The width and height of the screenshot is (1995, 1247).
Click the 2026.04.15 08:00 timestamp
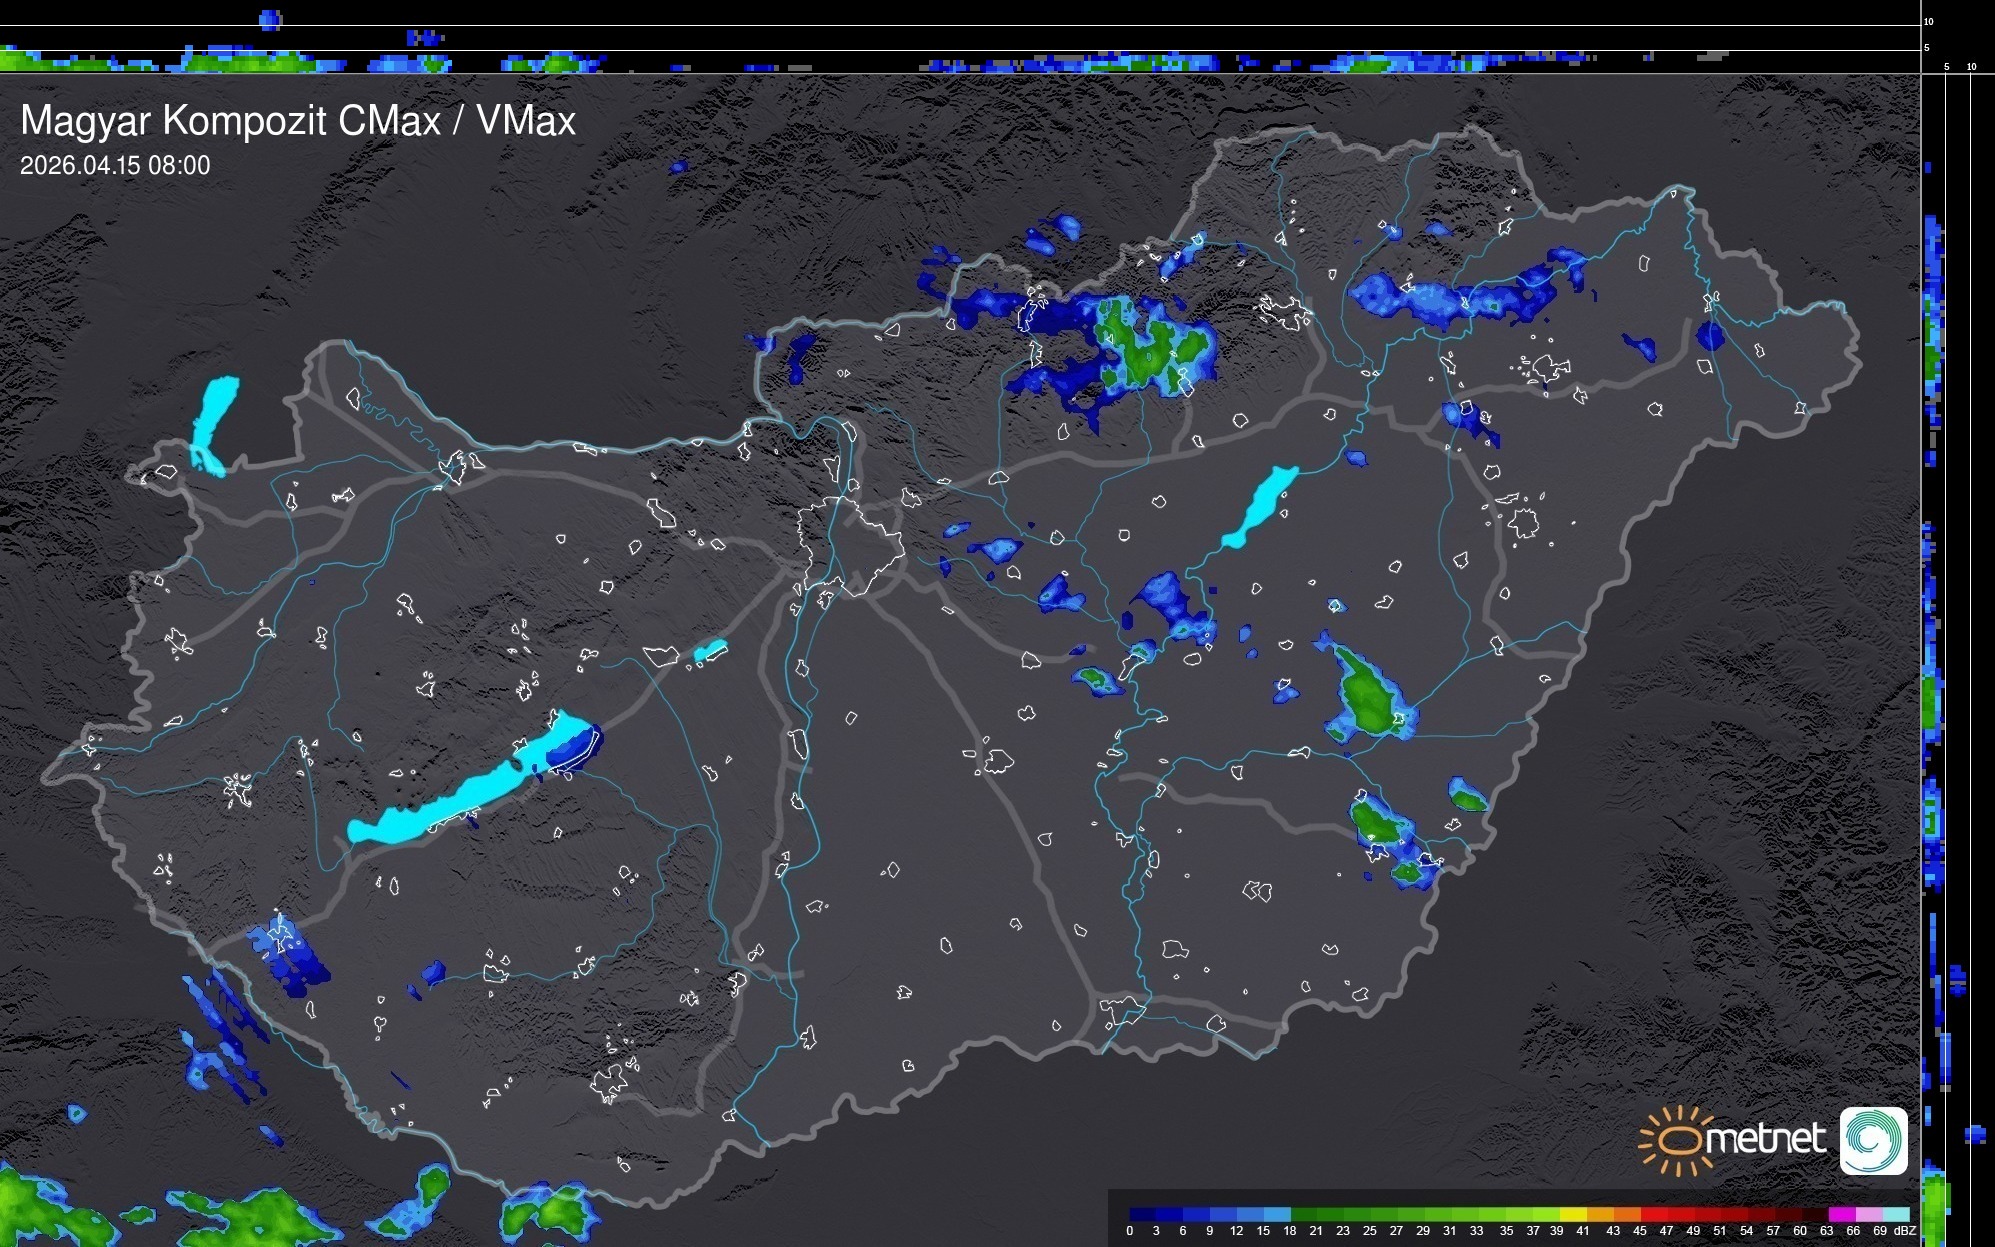[x=115, y=166]
